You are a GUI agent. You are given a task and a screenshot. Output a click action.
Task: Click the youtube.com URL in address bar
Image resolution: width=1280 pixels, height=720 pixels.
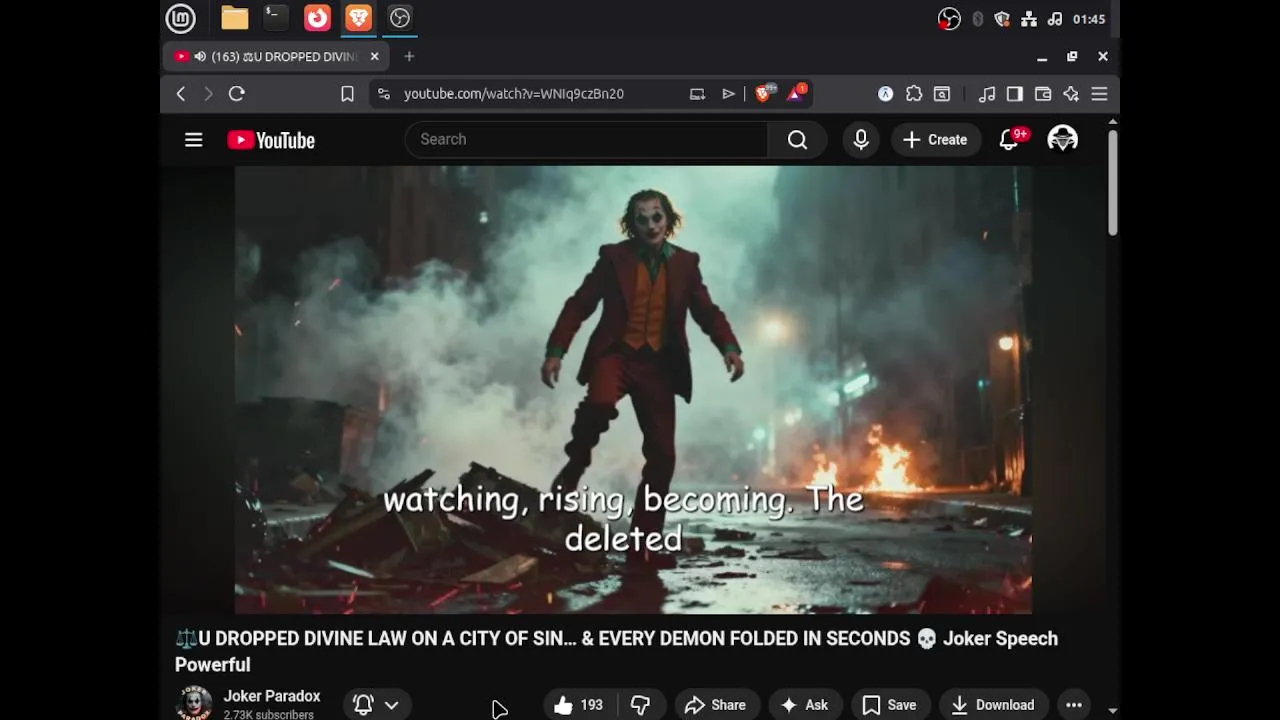tap(514, 94)
